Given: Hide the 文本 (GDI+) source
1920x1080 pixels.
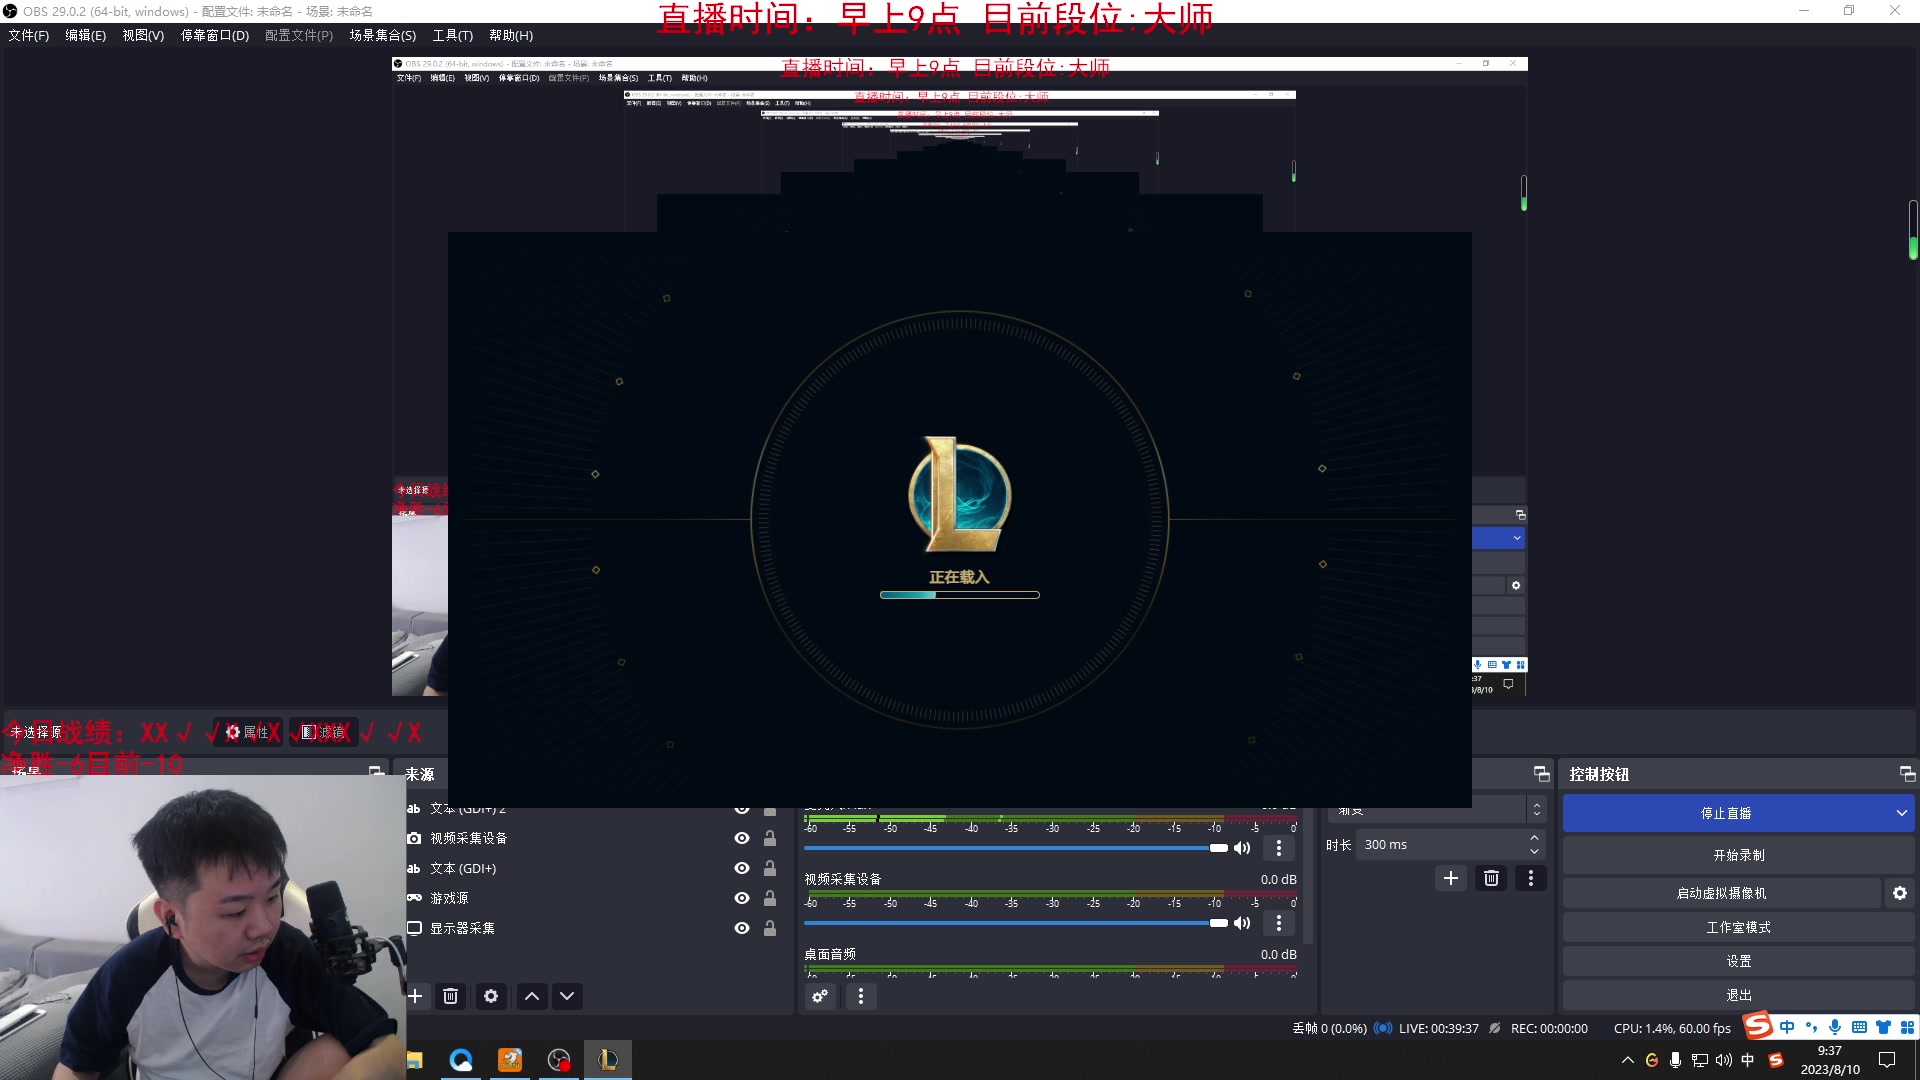Looking at the screenshot, I should tap(742, 868).
